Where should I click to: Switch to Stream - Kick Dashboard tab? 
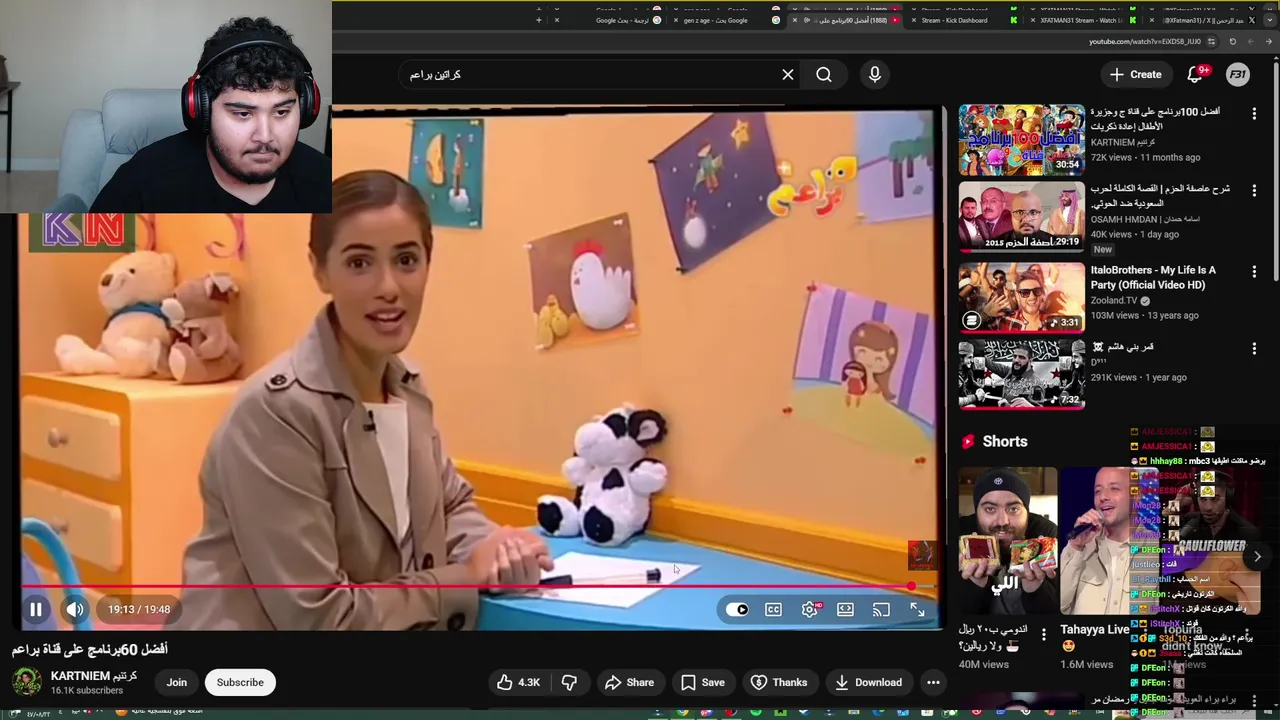coord(966,20)
